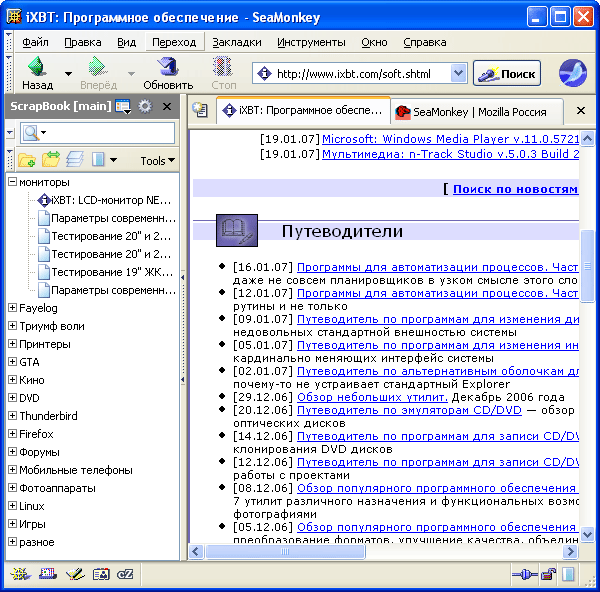Screen dimensions: 600x592
Task: Click the vertical scrollbar thumb
Action: pyautogui.click(x=587, y=266)
